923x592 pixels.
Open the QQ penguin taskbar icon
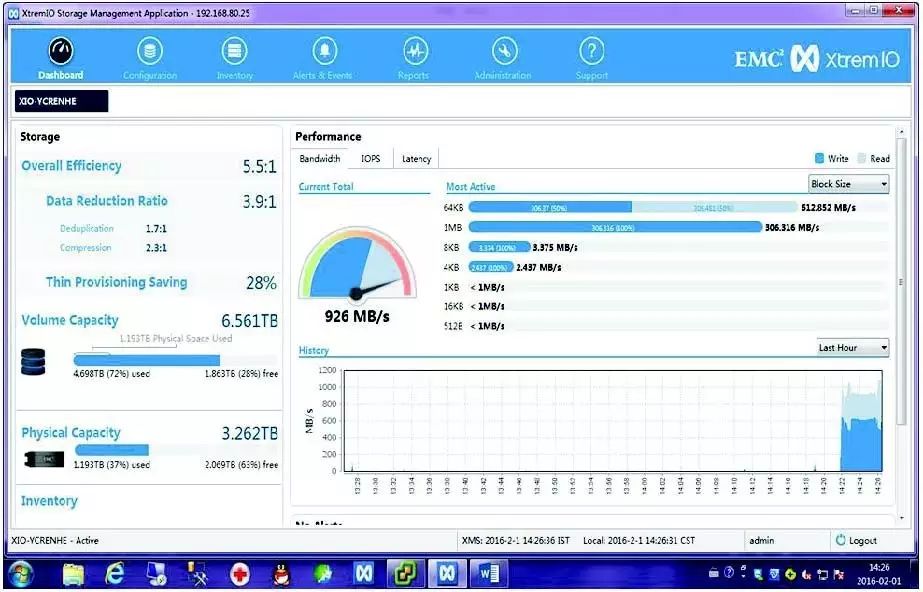pyautogui.click(x=282, y=574)
